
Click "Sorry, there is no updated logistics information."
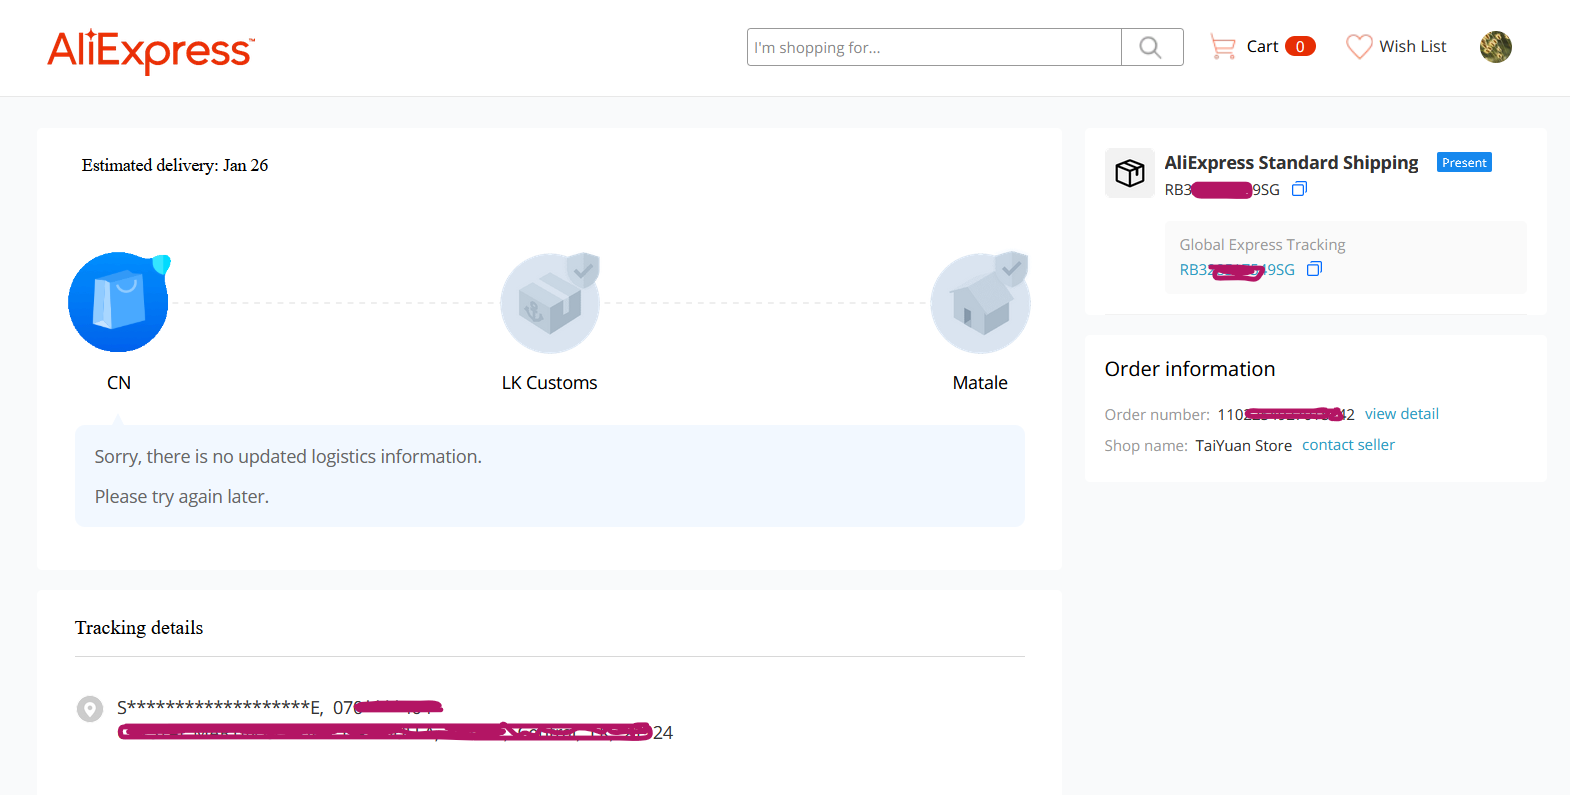(x=288, y=457)
